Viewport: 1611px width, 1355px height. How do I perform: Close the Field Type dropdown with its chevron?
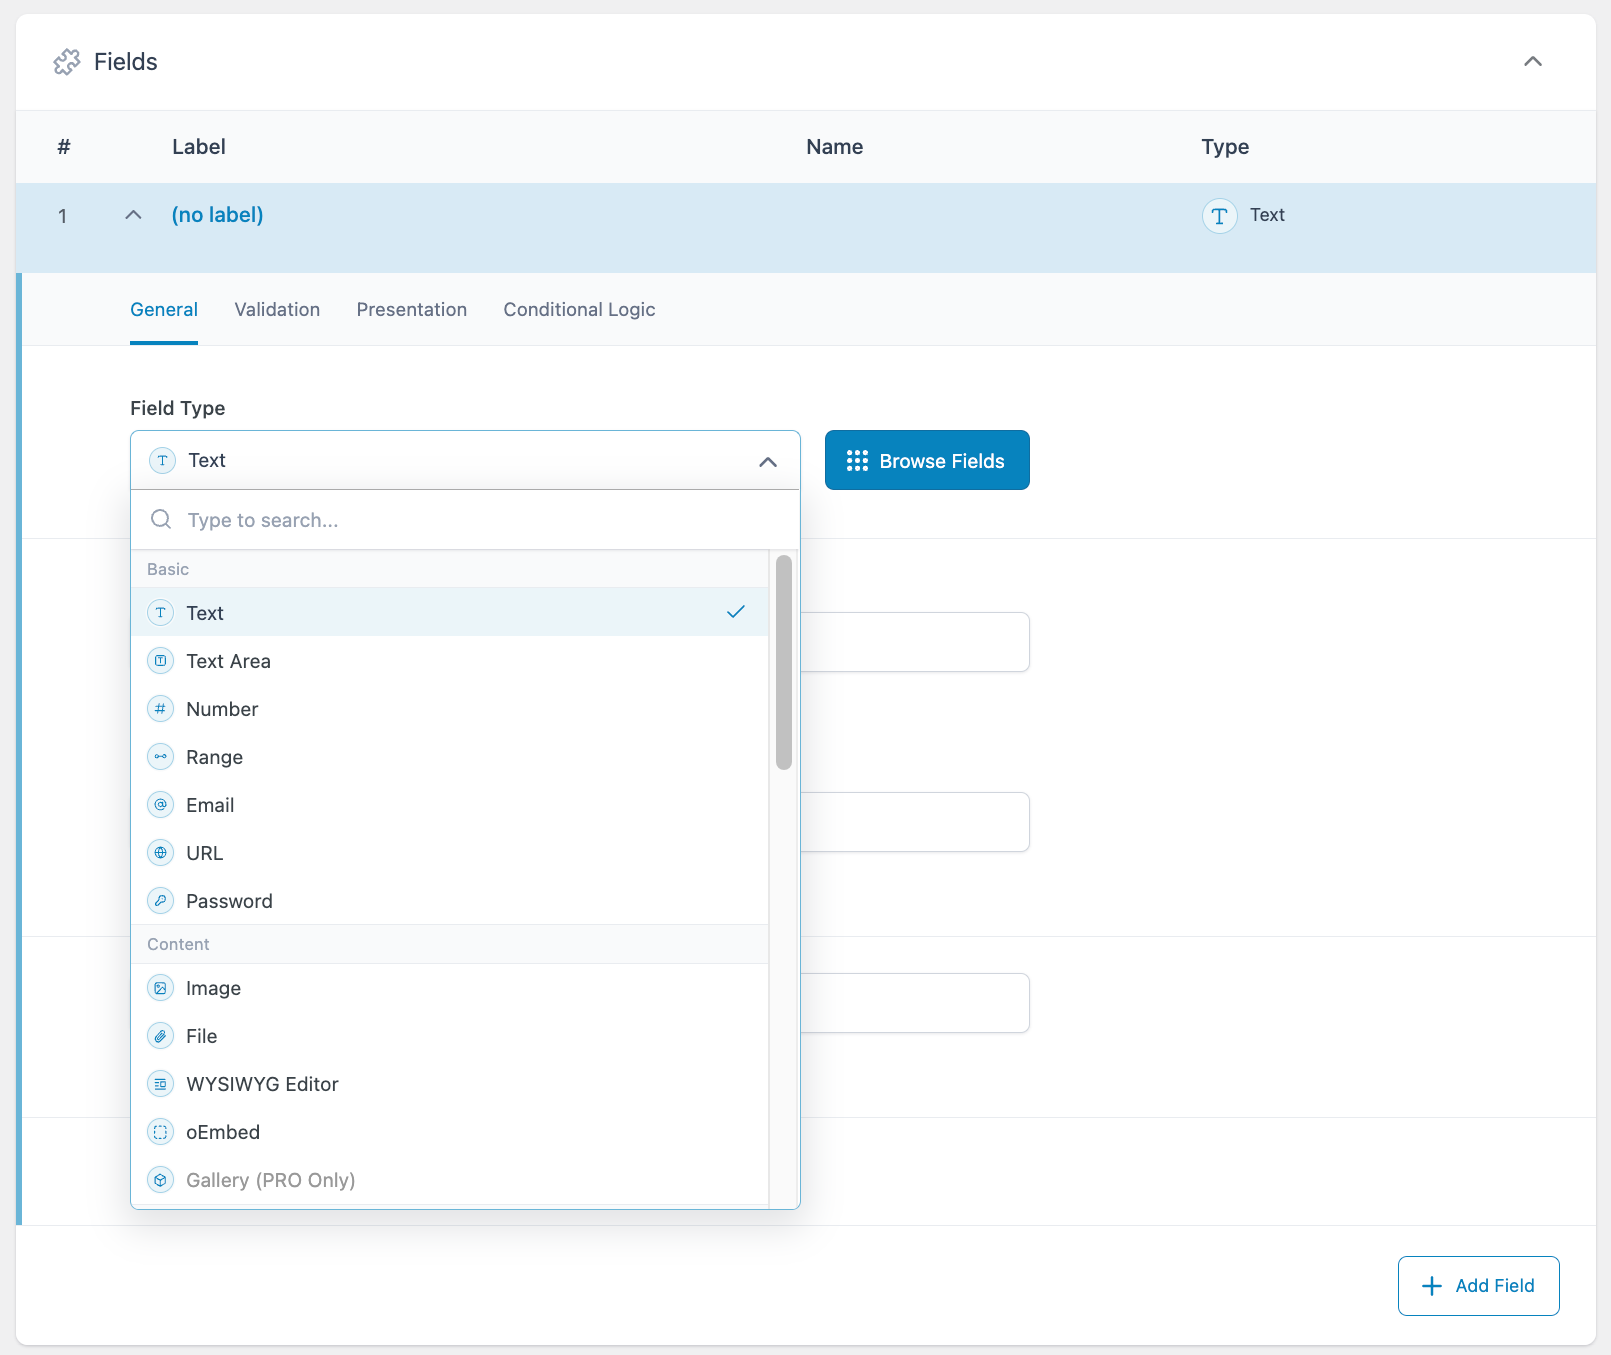pos(768,462)
